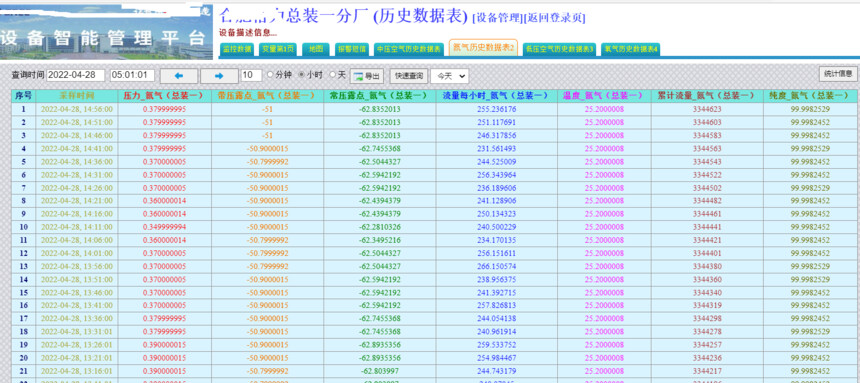Viewport: 860px width, 383px height.
Task: Click the 带压露点_氮气 column header
Action: click(267, 95)
